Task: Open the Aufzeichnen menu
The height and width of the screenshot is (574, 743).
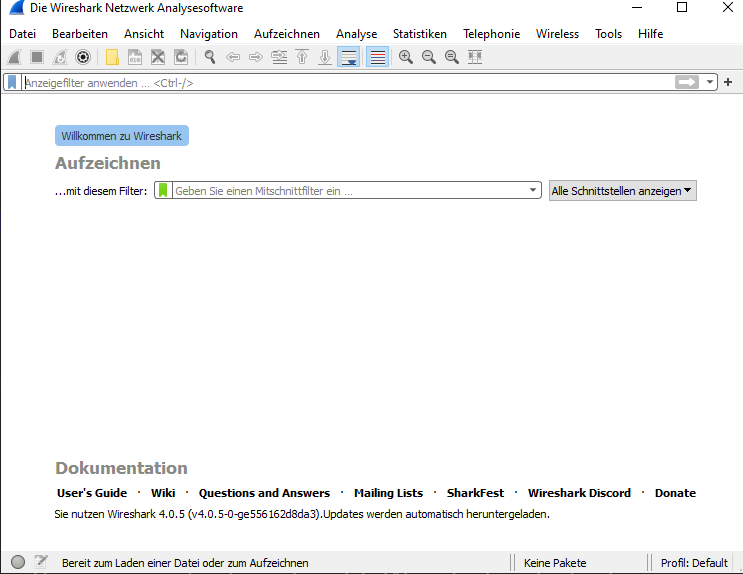Action: tap(287, 34)
